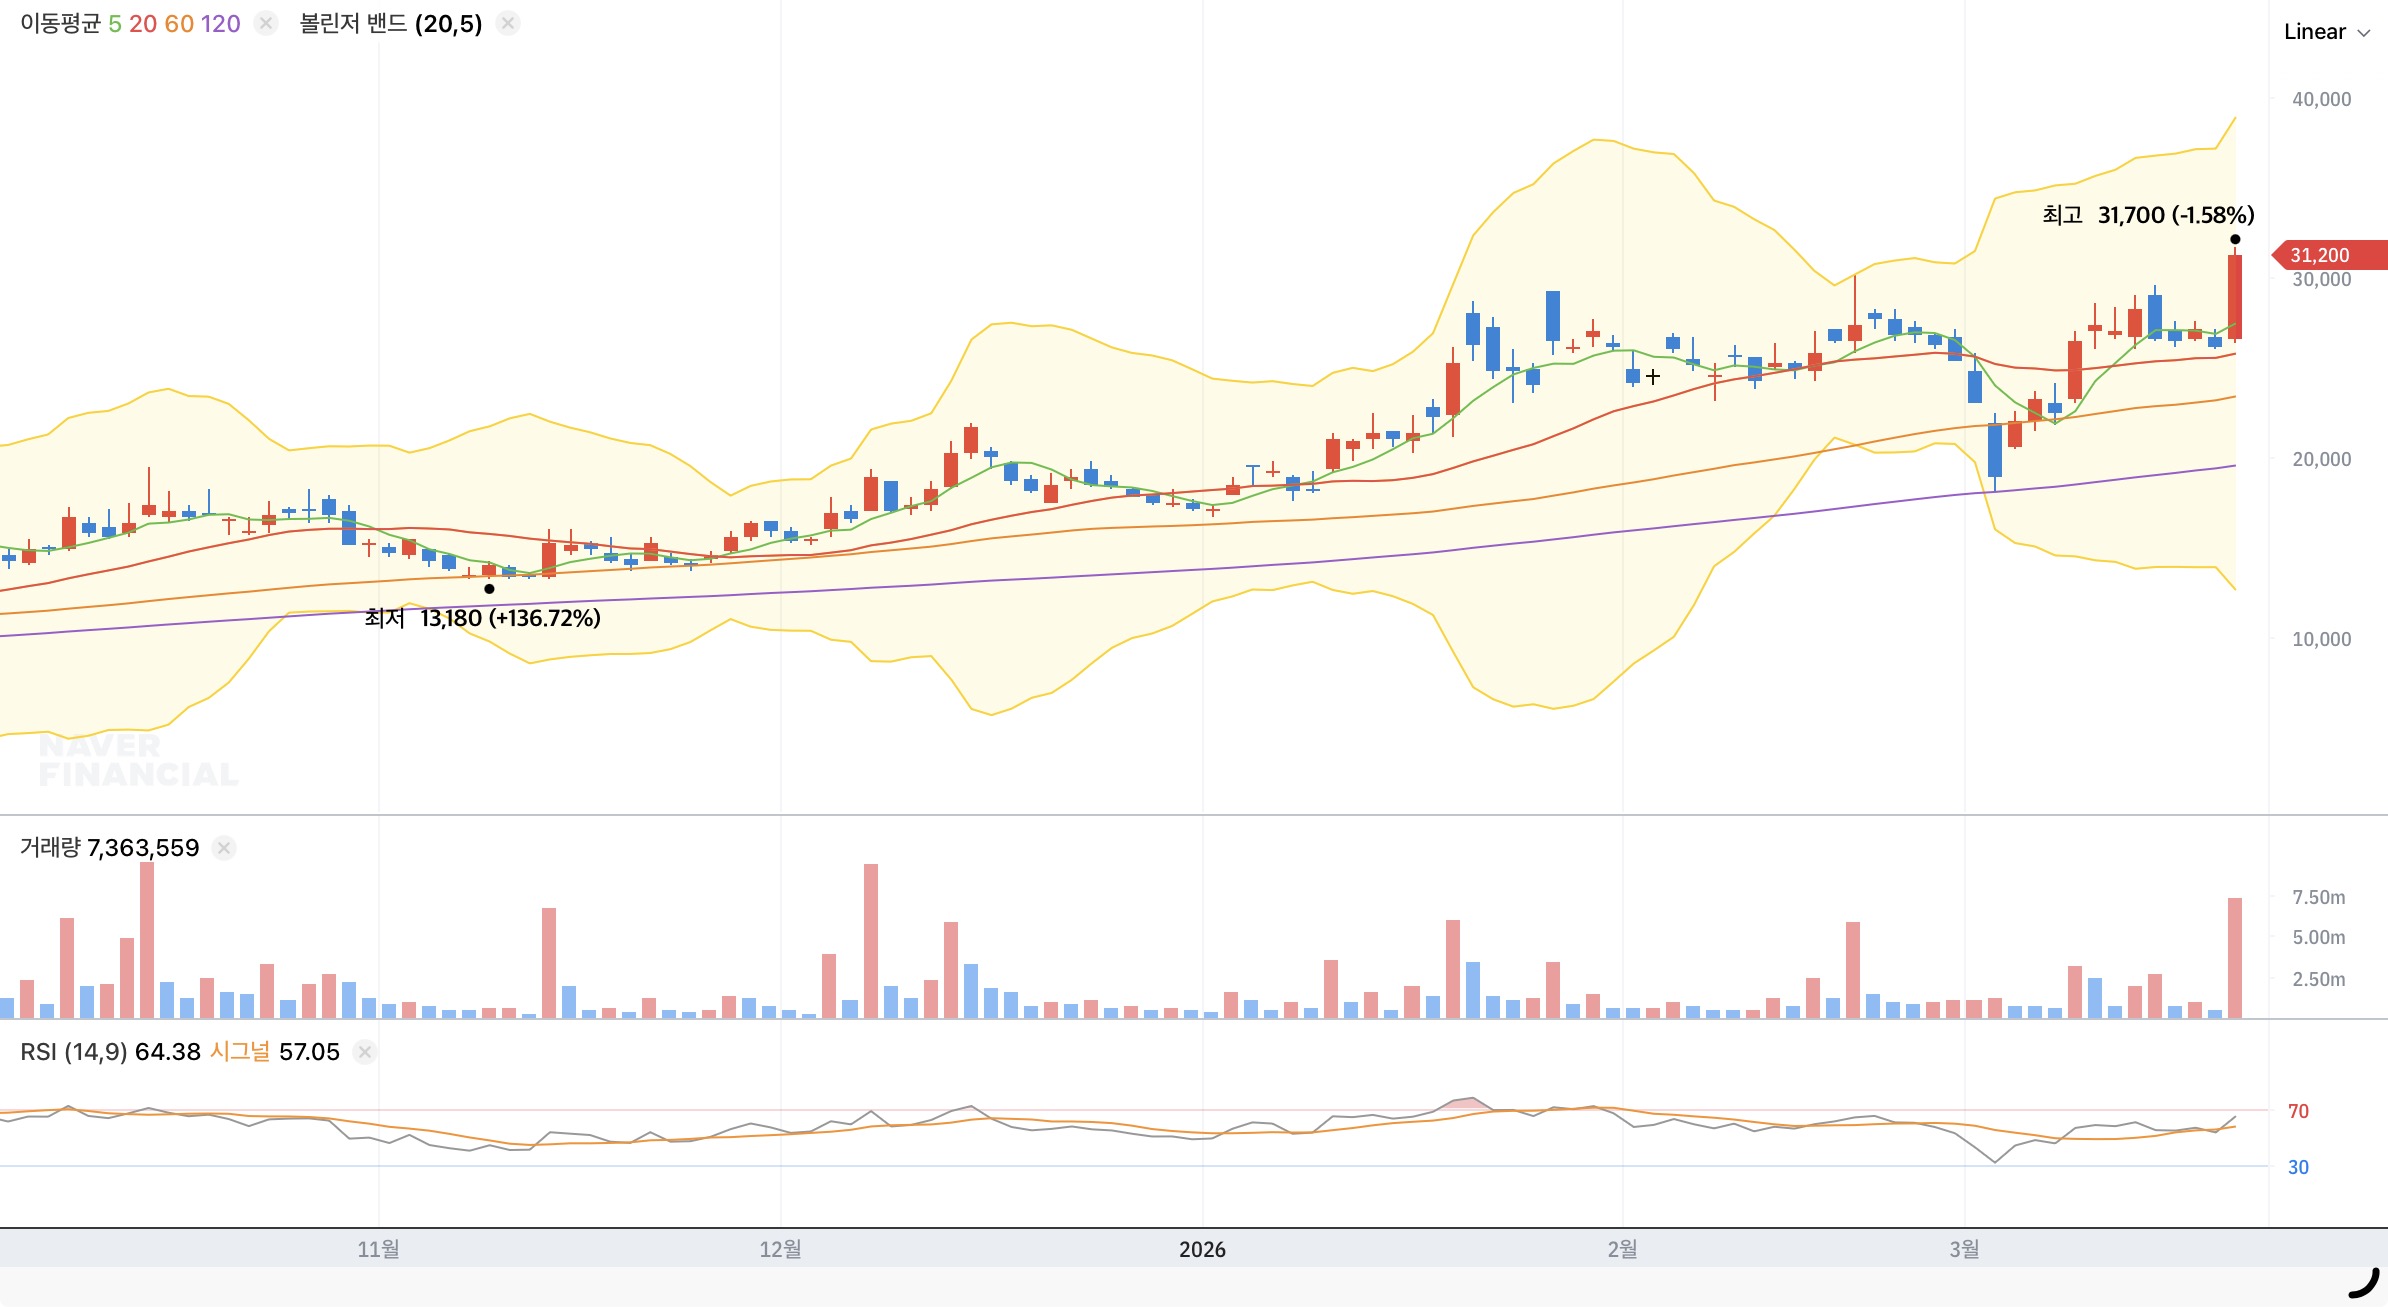This screenshot has width=2388, height=1307.
Task: Click the 이동평균 indicator label
Action: [60, 23]
